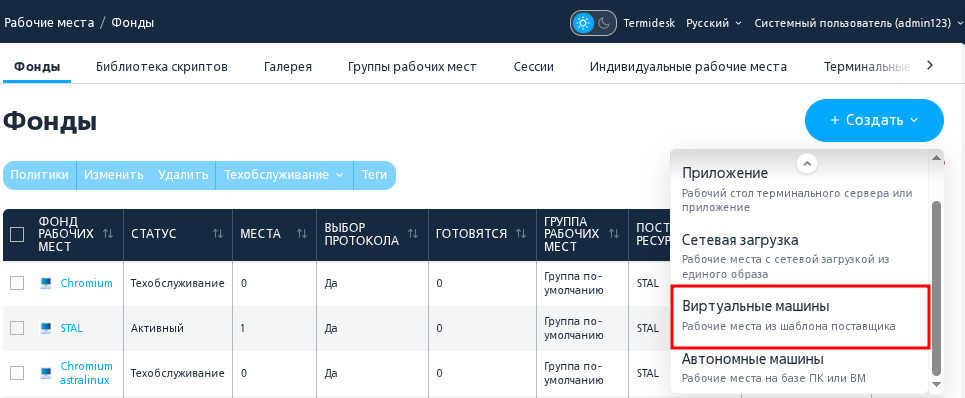Viewport: 965px width, 398px height.
Task: Open the Создать dropdown button
Action: pos(874,120)
